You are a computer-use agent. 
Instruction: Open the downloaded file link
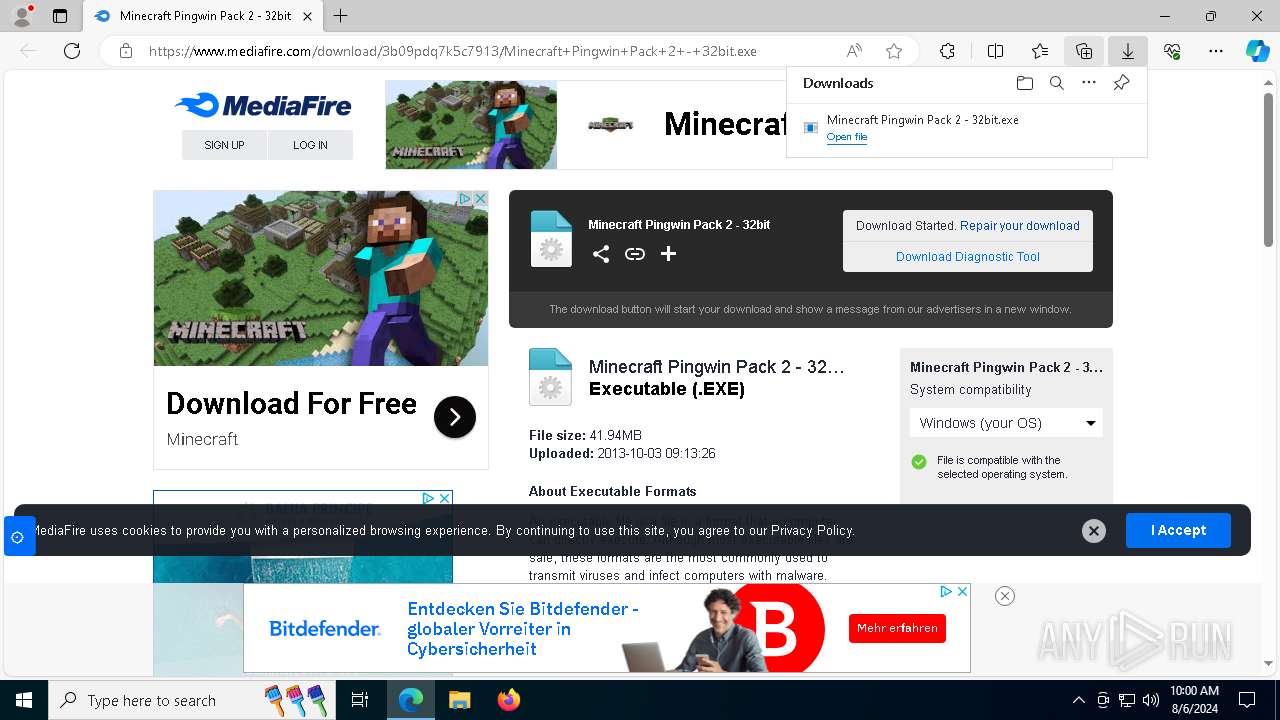coord(847,137)
